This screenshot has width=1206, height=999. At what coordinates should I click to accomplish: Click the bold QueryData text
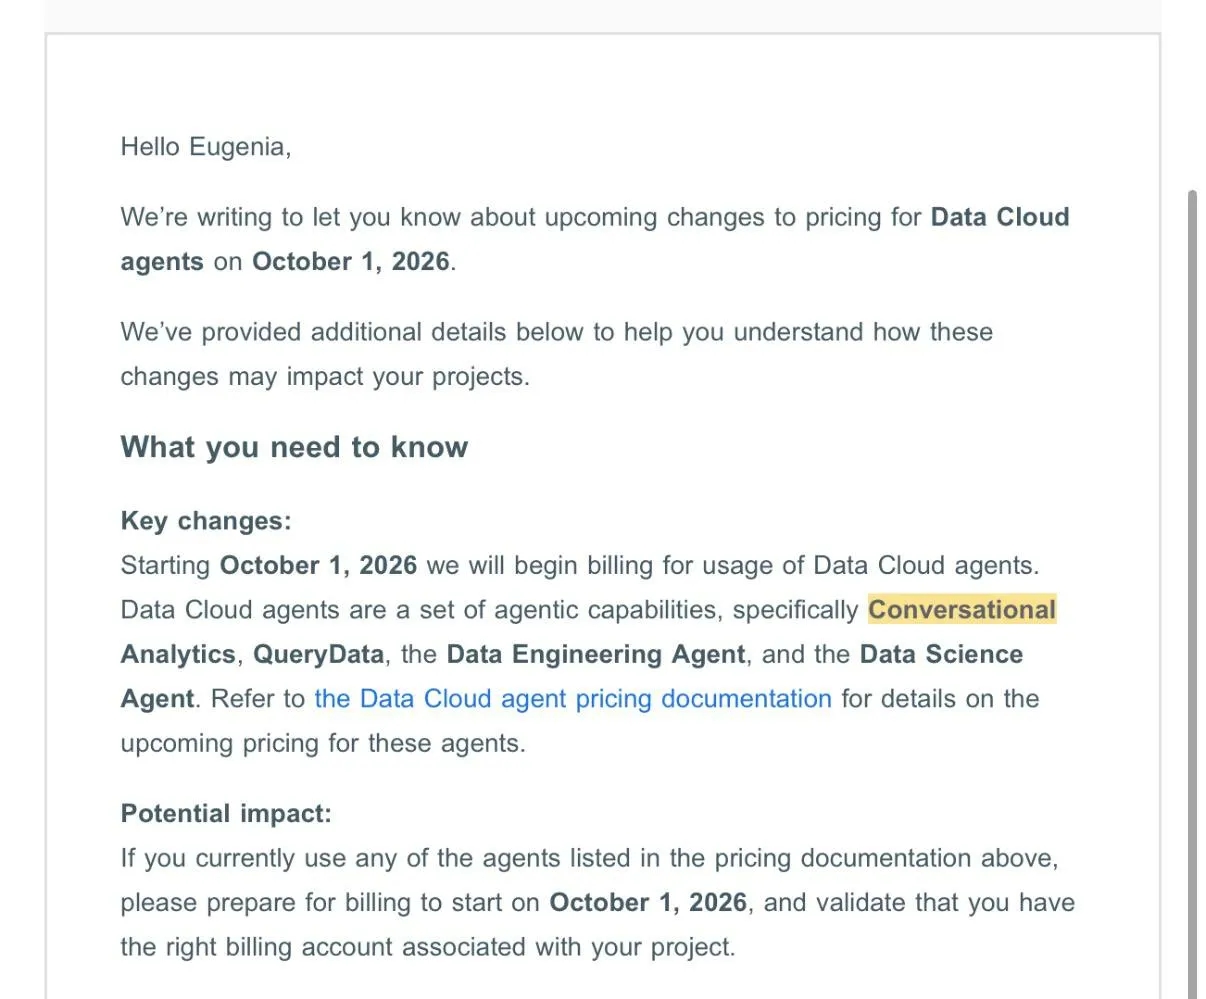pos(318,655)
